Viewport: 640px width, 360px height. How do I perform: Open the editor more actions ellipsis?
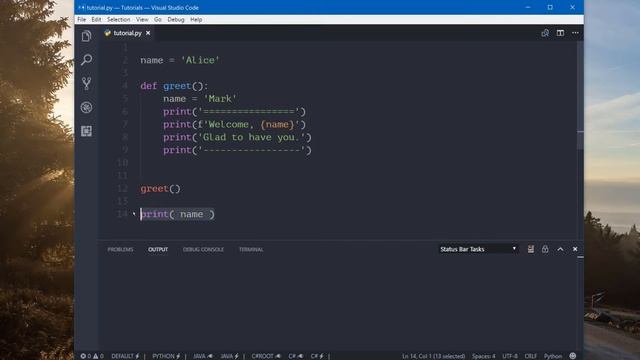tap(575, 33)
